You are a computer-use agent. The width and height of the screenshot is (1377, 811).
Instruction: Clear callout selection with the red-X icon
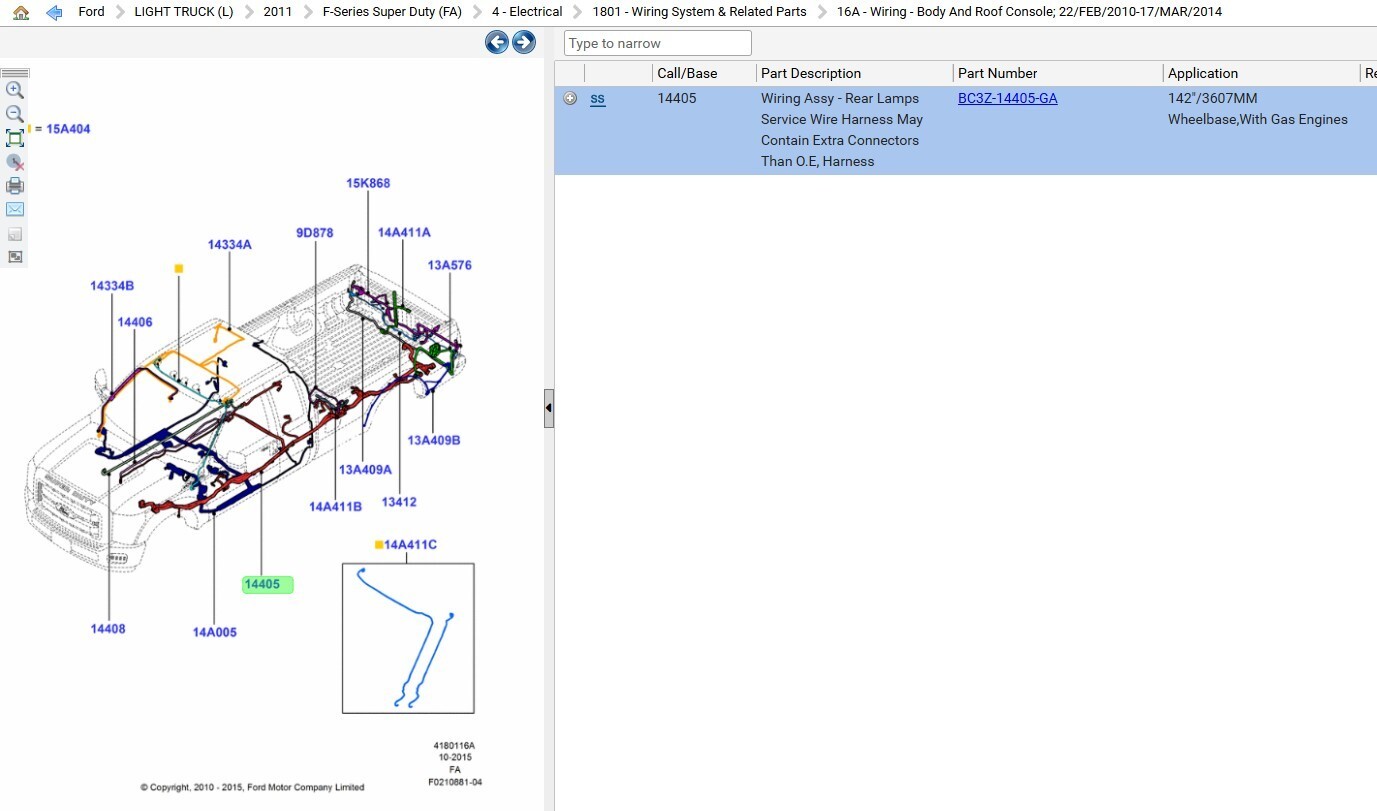[15, 162]
